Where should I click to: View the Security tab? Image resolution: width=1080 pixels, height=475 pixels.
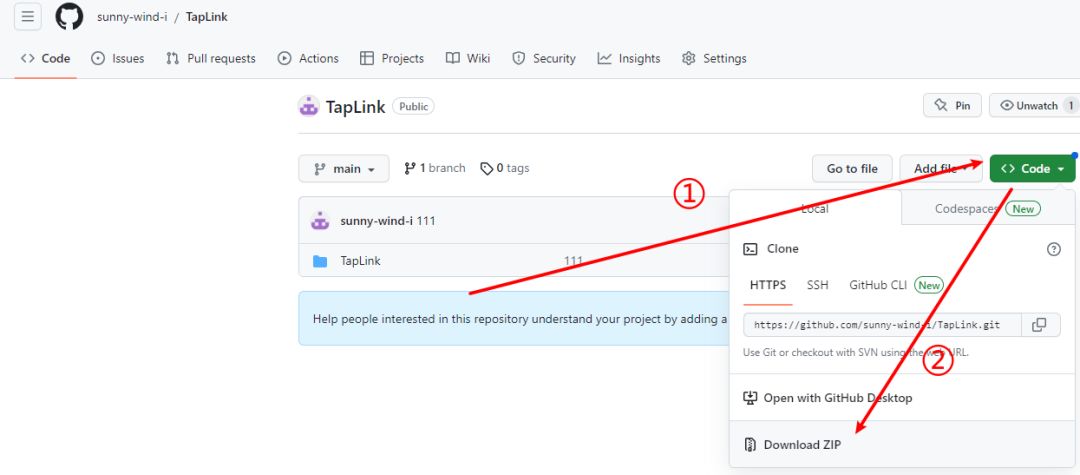point(543,59)
